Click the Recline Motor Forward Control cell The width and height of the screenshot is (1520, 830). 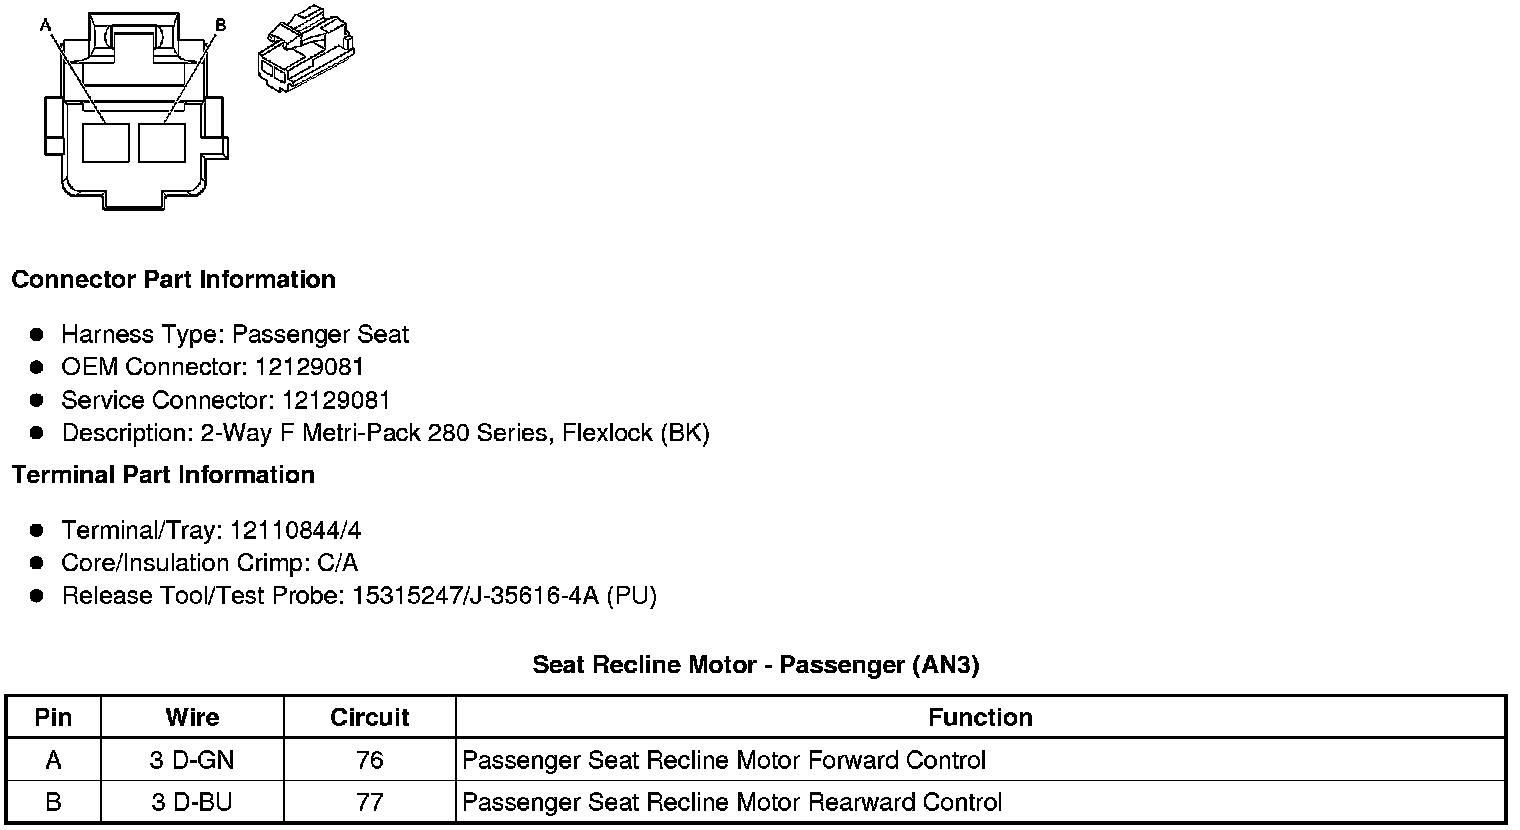(x=724, y=760)
